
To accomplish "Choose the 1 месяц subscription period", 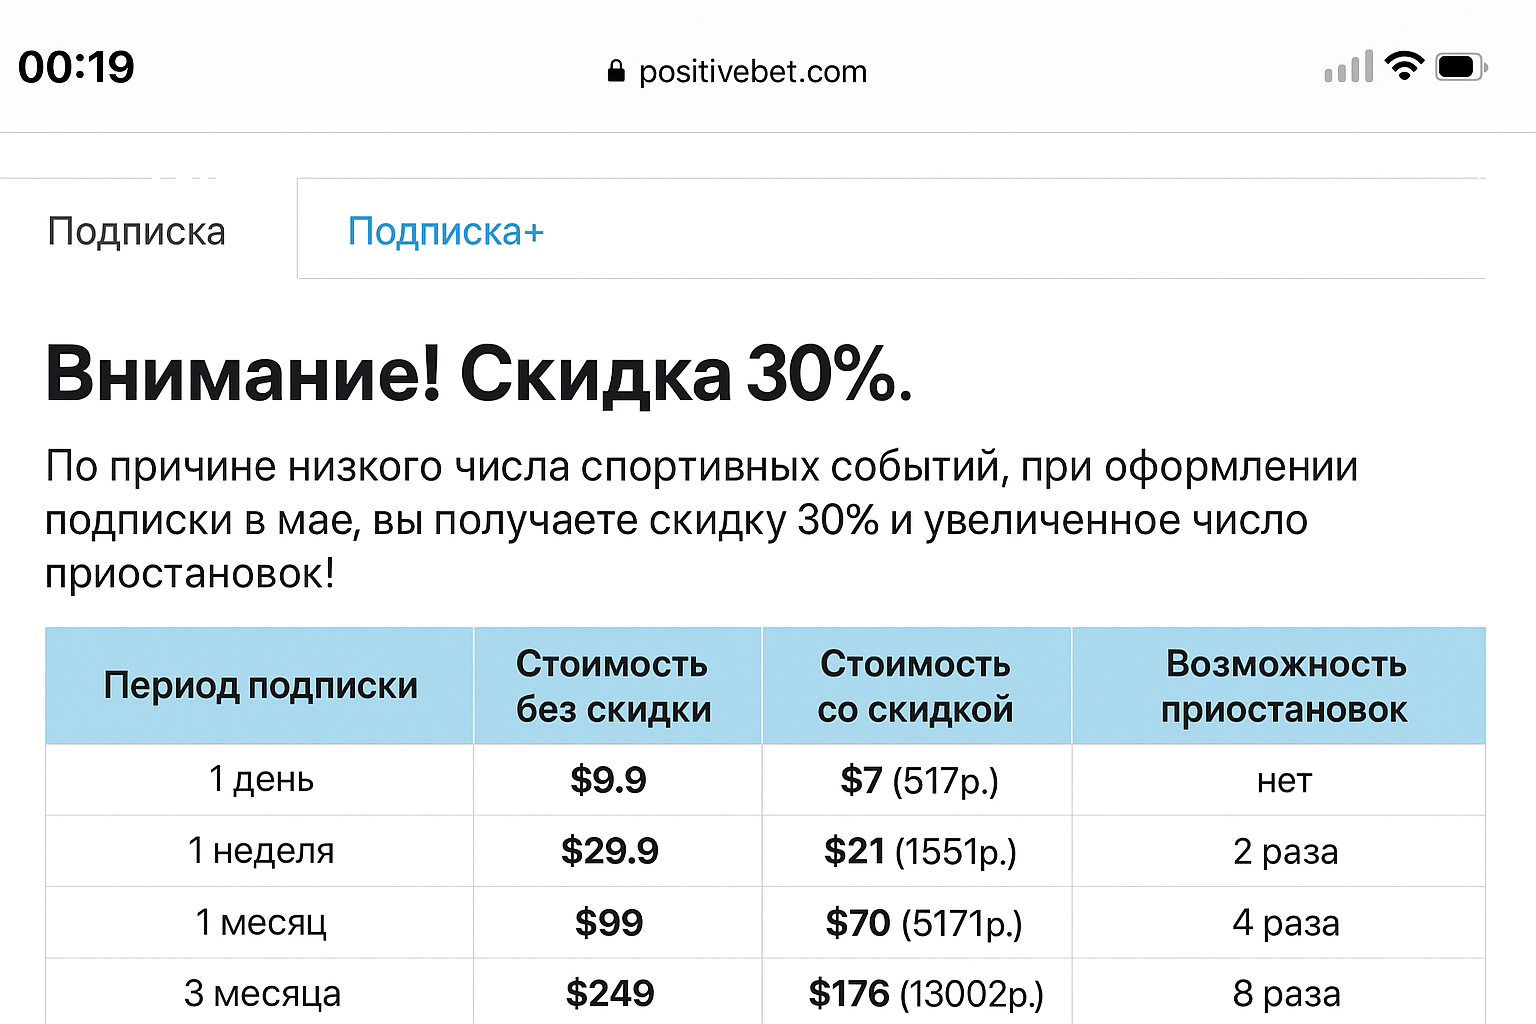I will [x=261, y=922].
